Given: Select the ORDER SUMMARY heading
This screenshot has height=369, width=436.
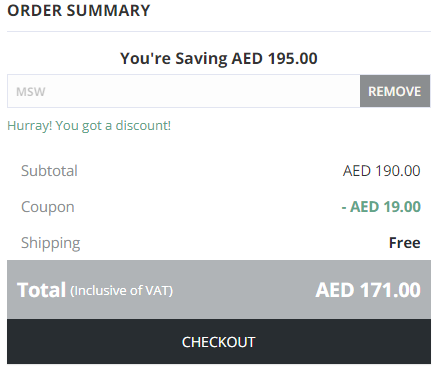Looking at the screenshot, I should (79, 11).
